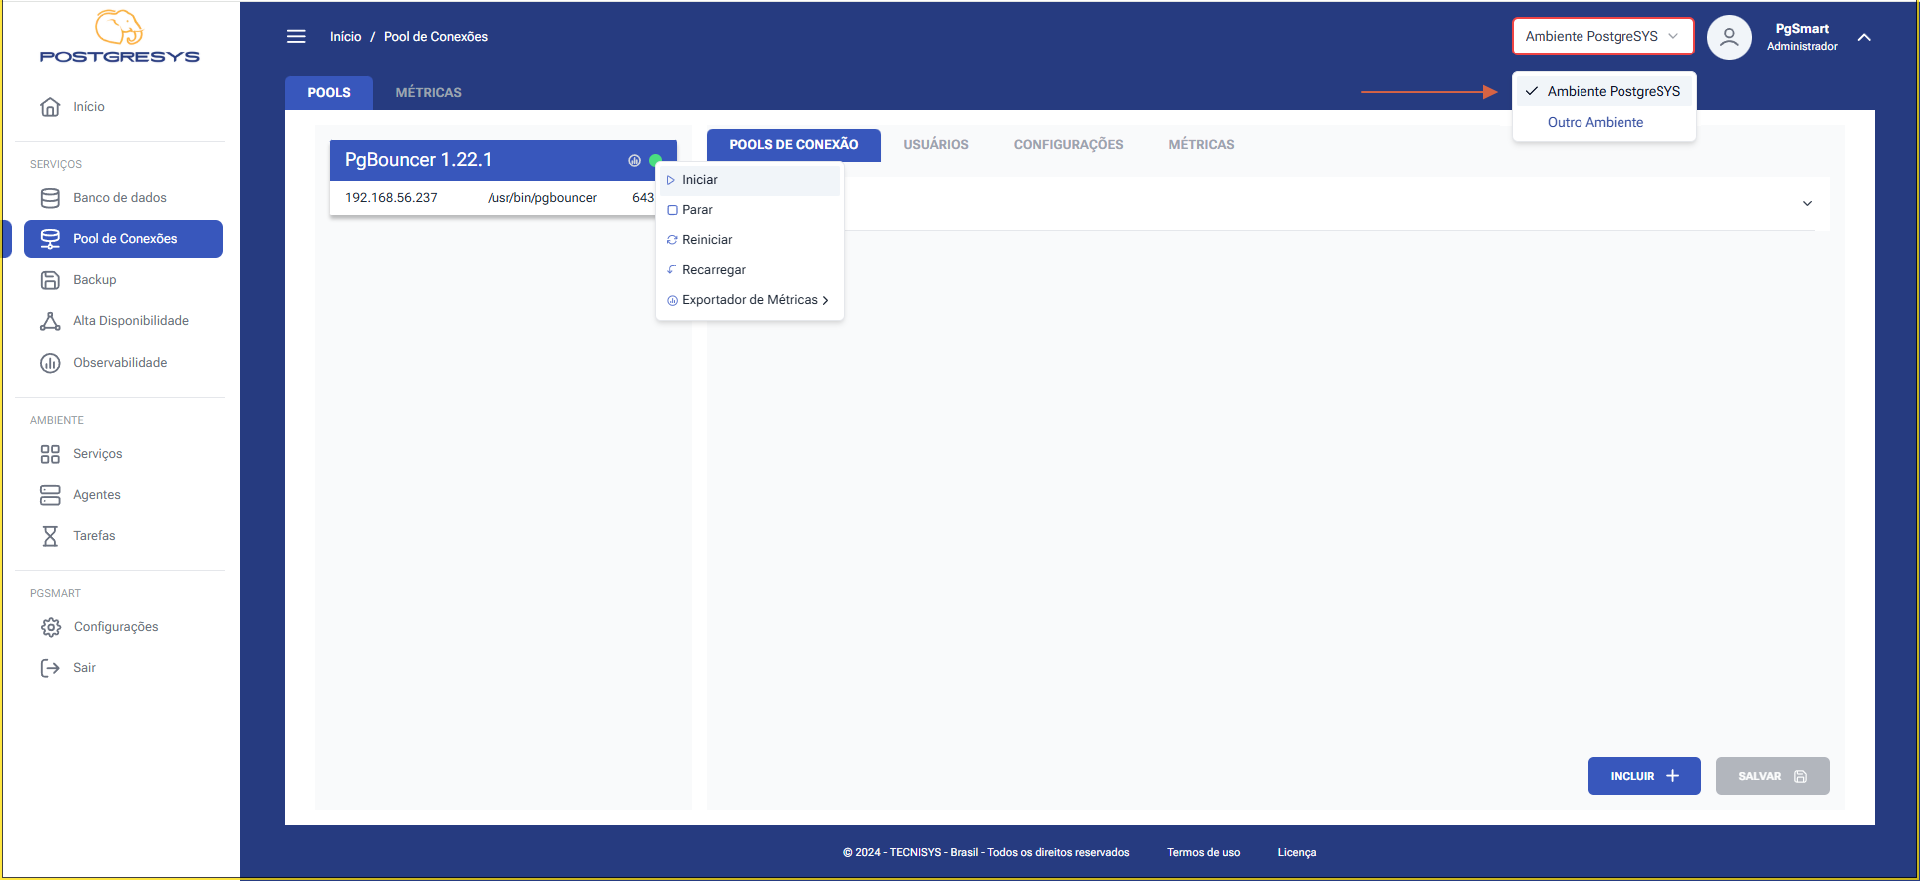This screenshot has width=1920, height=881.
Task: Click the green status dot on PgBouncer
Action: (655, 160)
